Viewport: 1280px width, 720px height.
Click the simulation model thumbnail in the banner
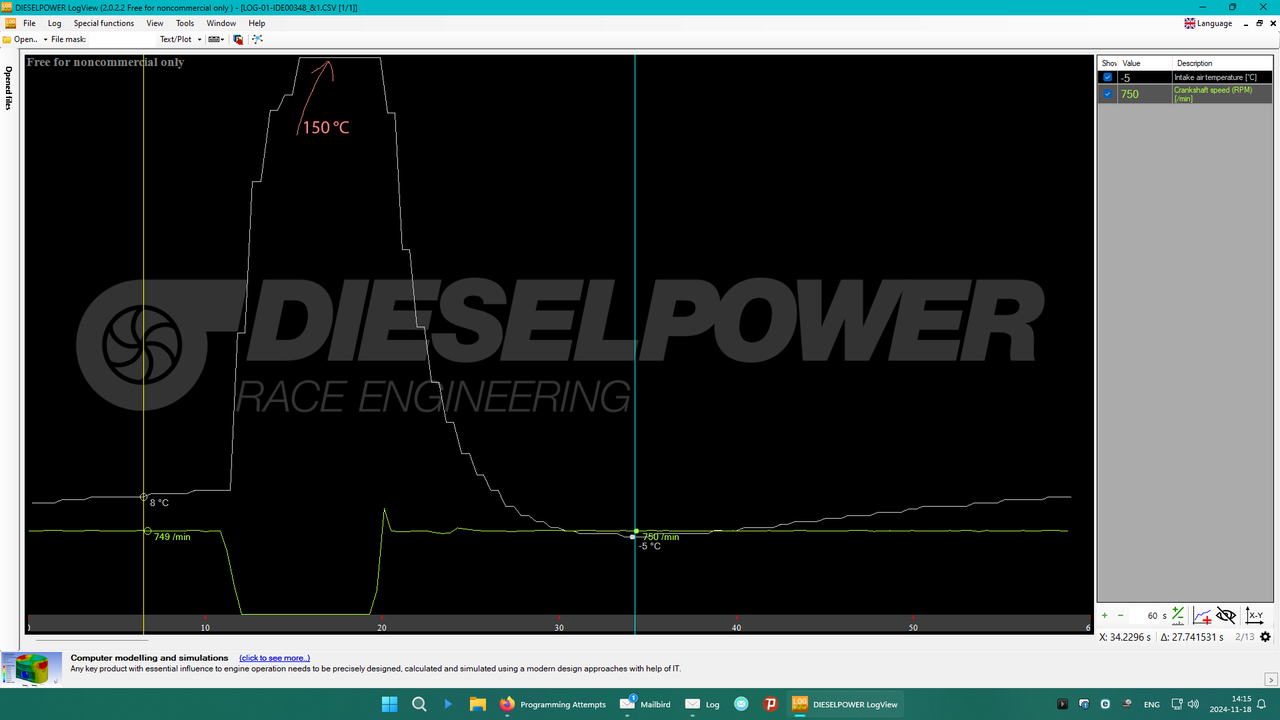(x=32, y=669)
